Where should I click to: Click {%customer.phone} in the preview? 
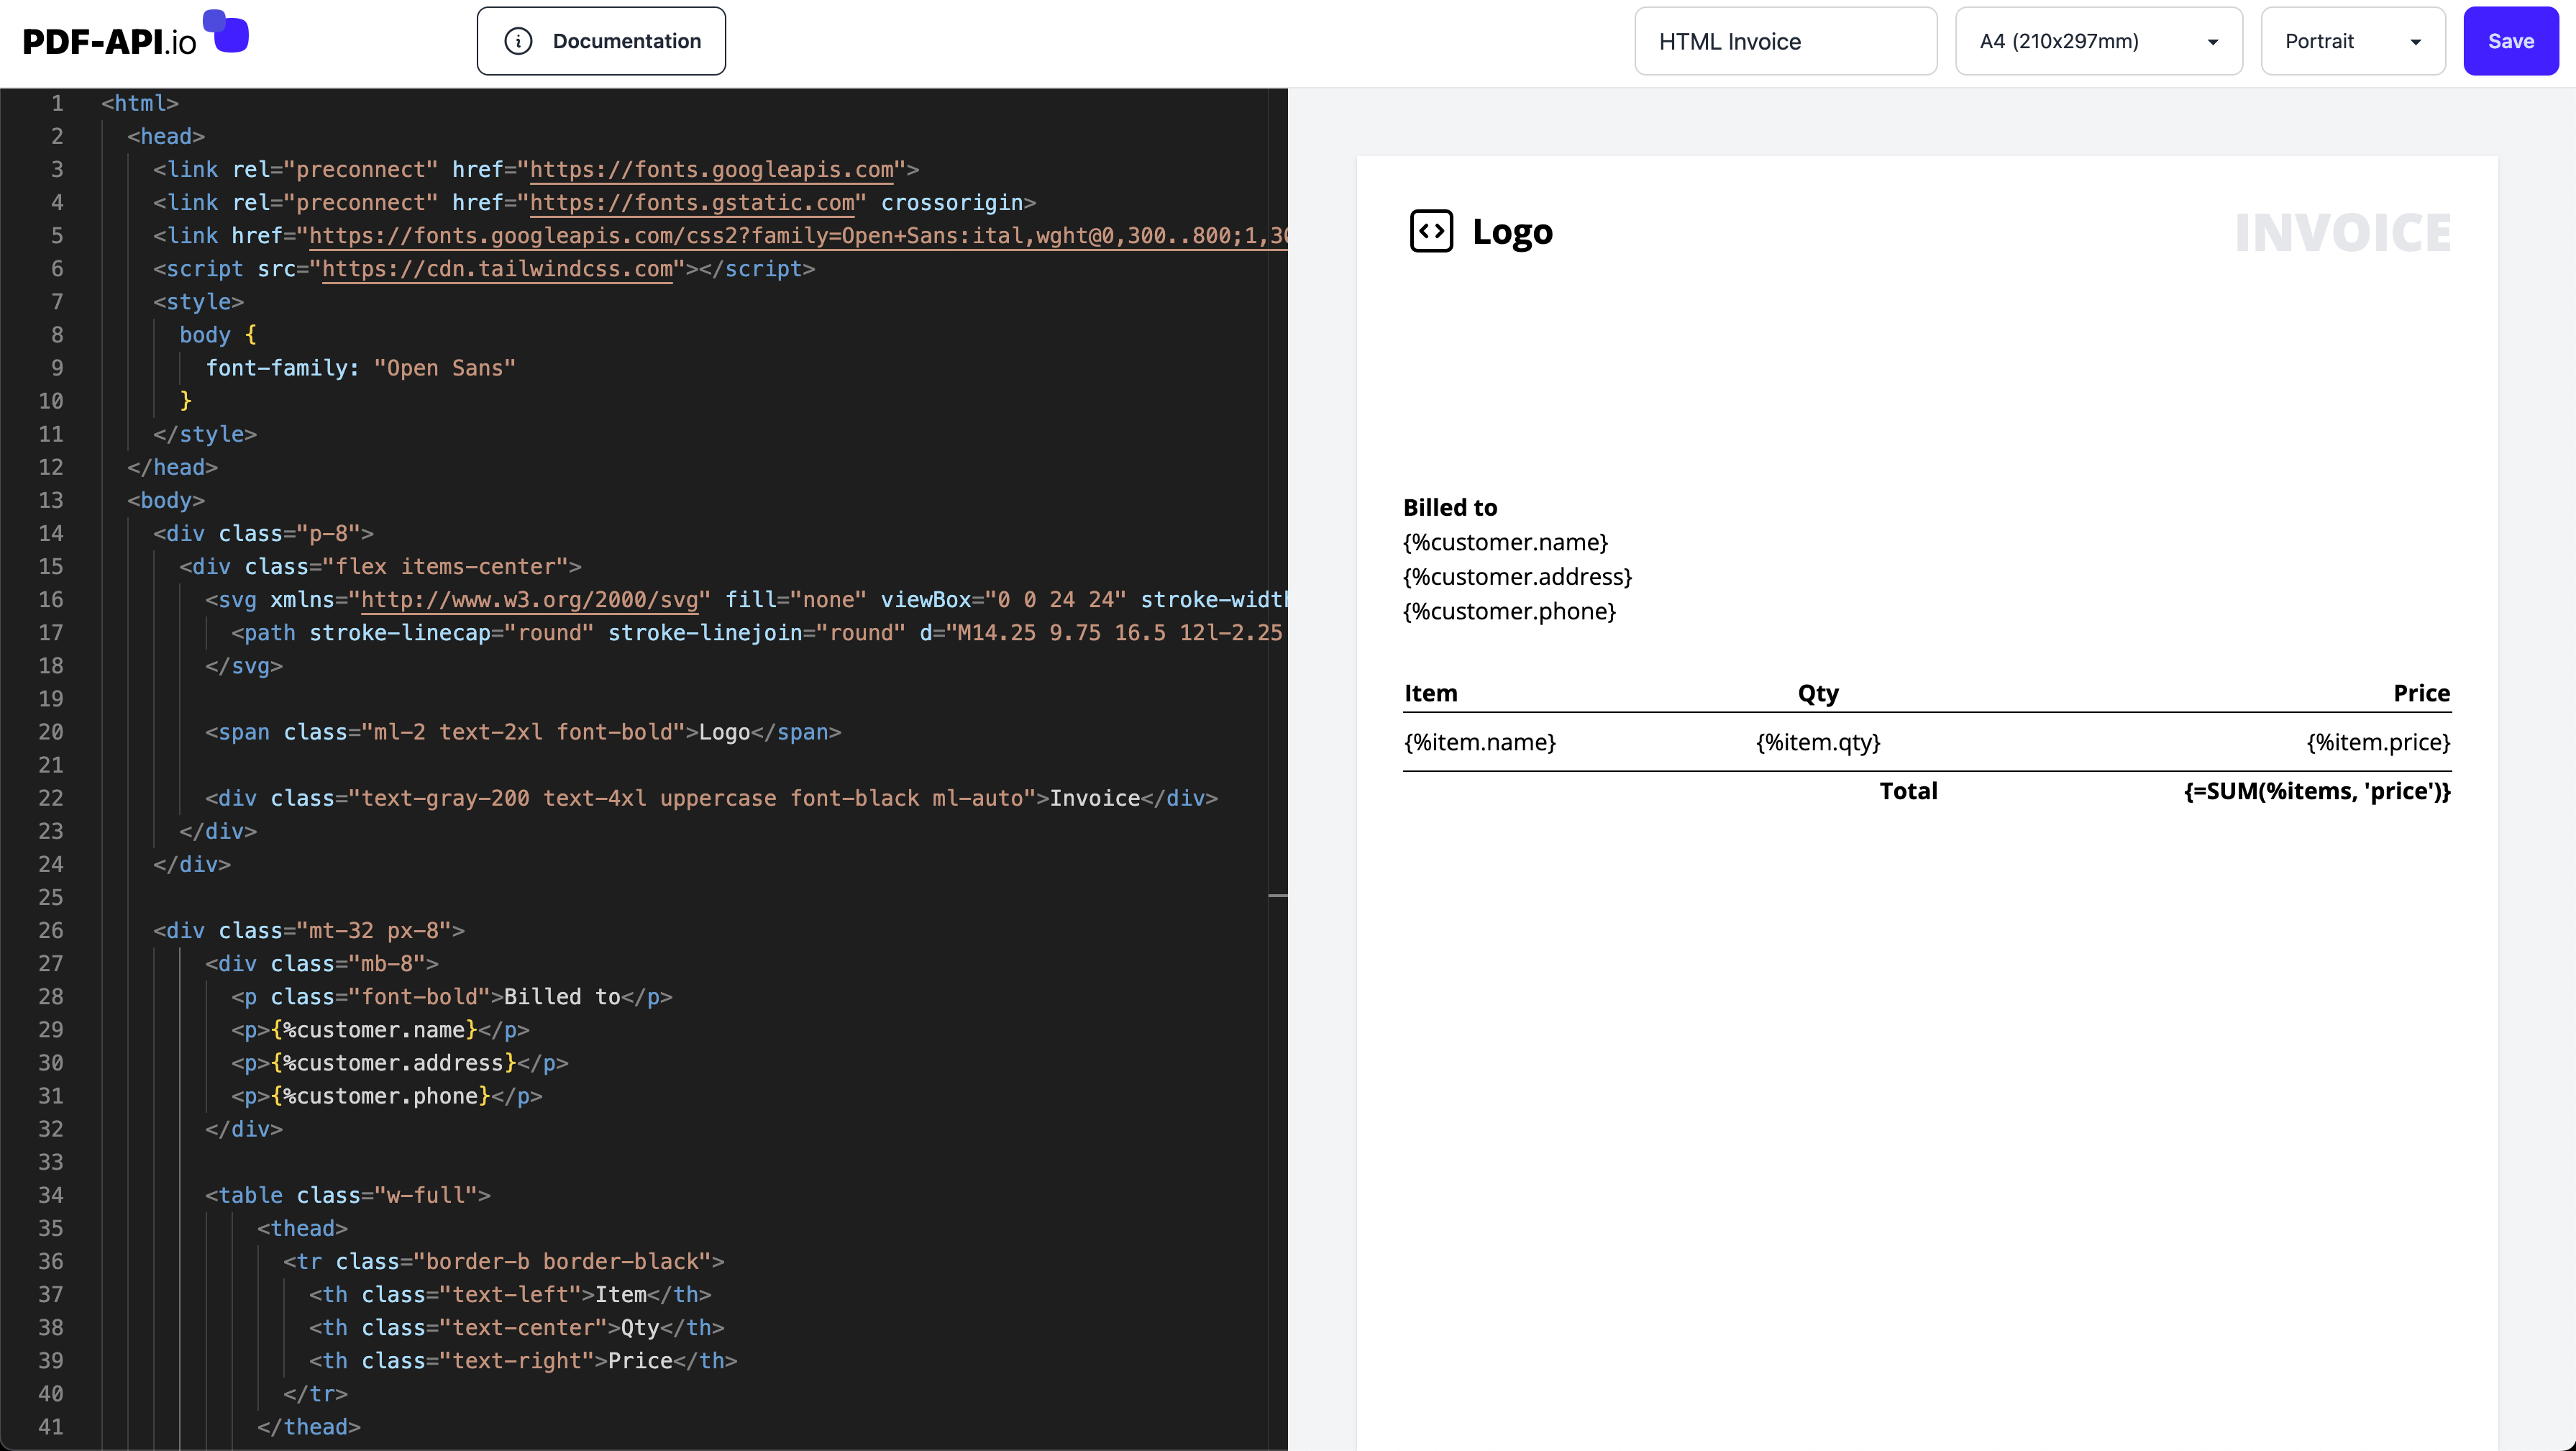pos(1510,611)
